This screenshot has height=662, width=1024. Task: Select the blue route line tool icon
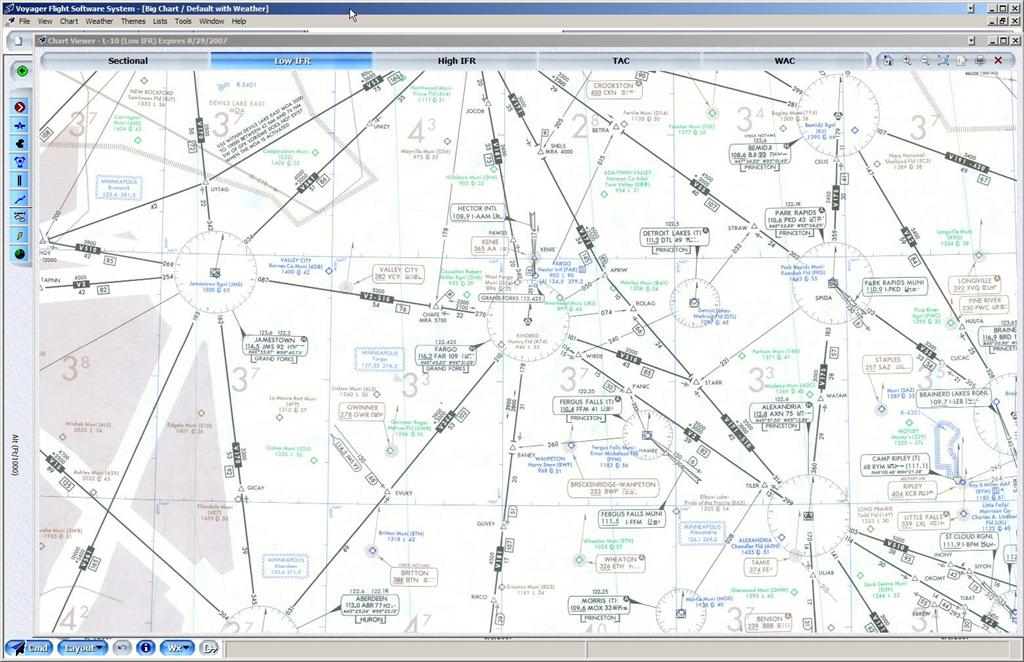20,198
